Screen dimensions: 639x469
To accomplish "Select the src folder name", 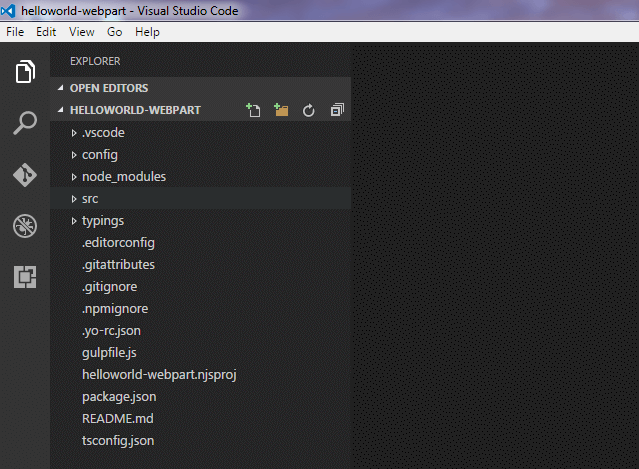I will click(90, 199).
